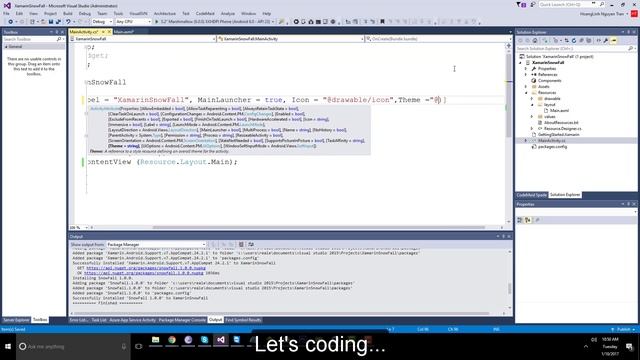The height and width of the screenshot is (360, 640).
Task: Select Main.axml in Solution Explorer
Action: pos(559,111)
